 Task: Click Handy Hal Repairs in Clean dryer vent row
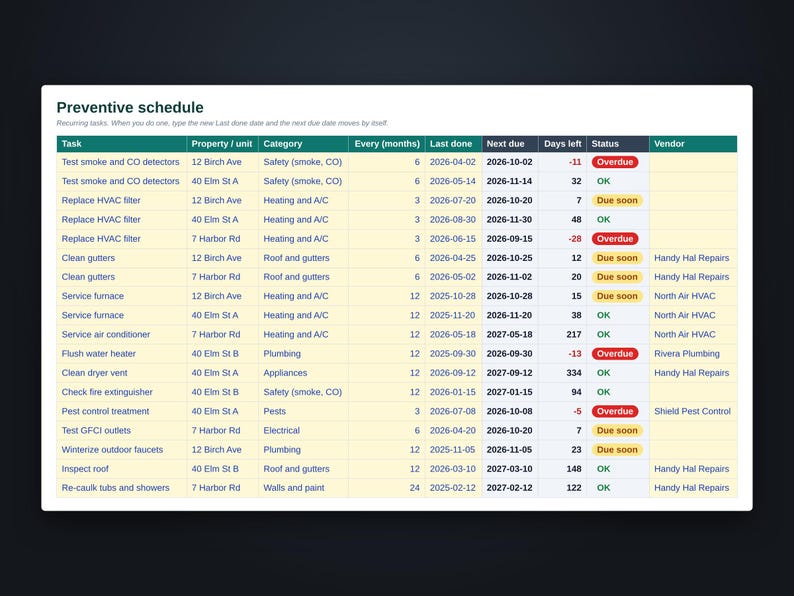[x=692, y=373]
